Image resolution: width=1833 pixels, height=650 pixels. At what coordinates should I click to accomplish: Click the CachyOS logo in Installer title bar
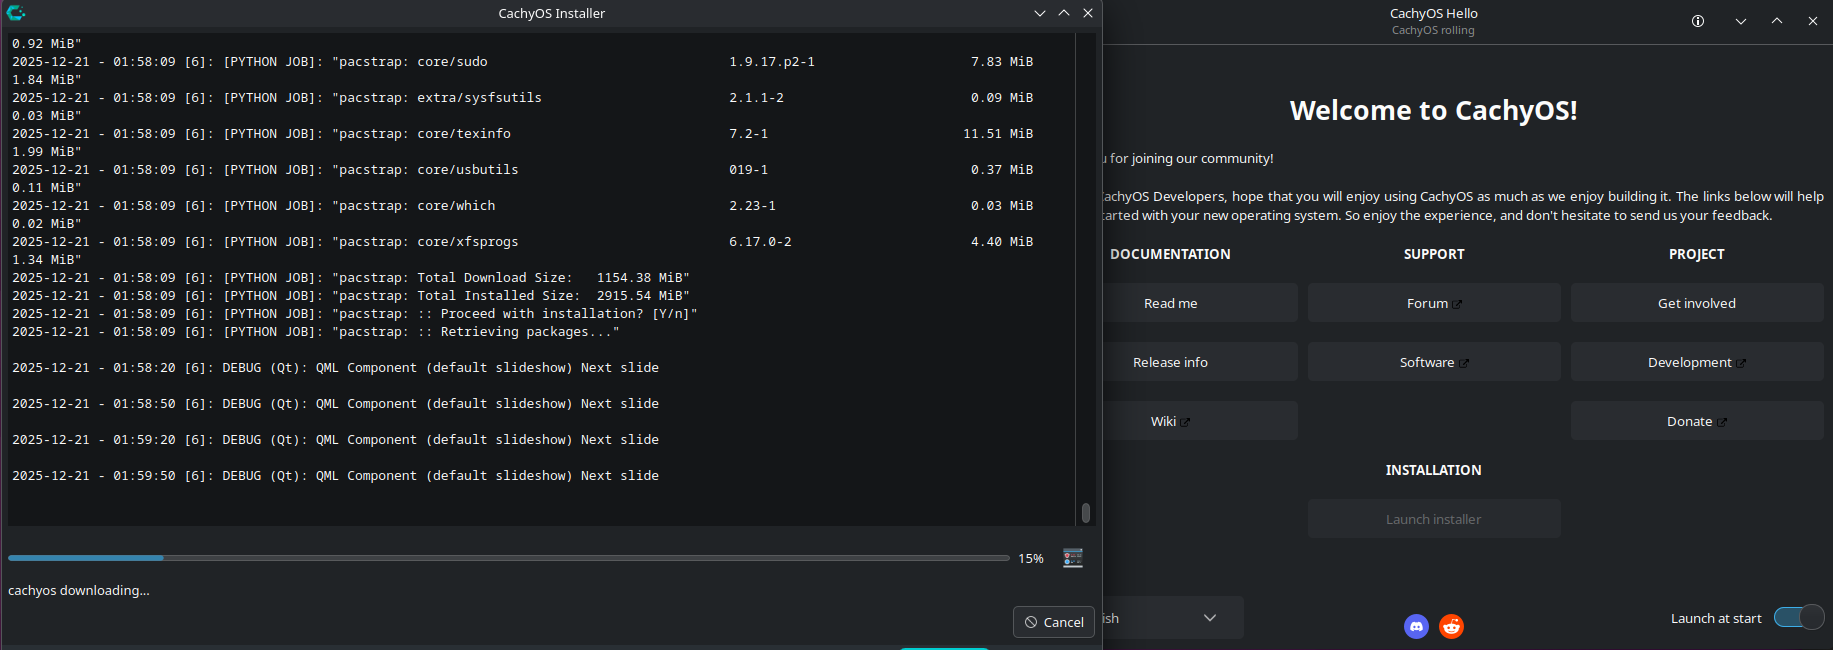pos(16,13)
